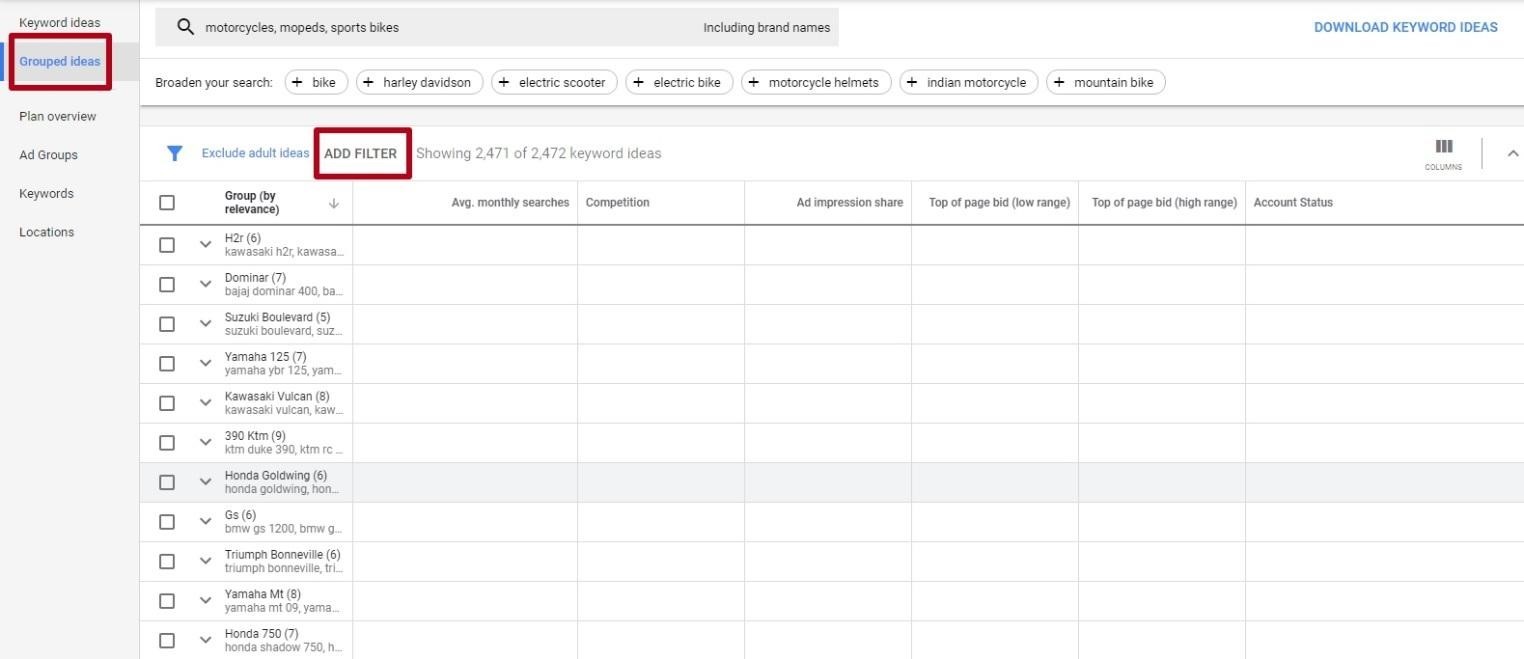The height and width of the screenshot is (659, 1524).
Task: Click 'Triumph Bonneville (6)' group name
Action: (x=282, y=554)
